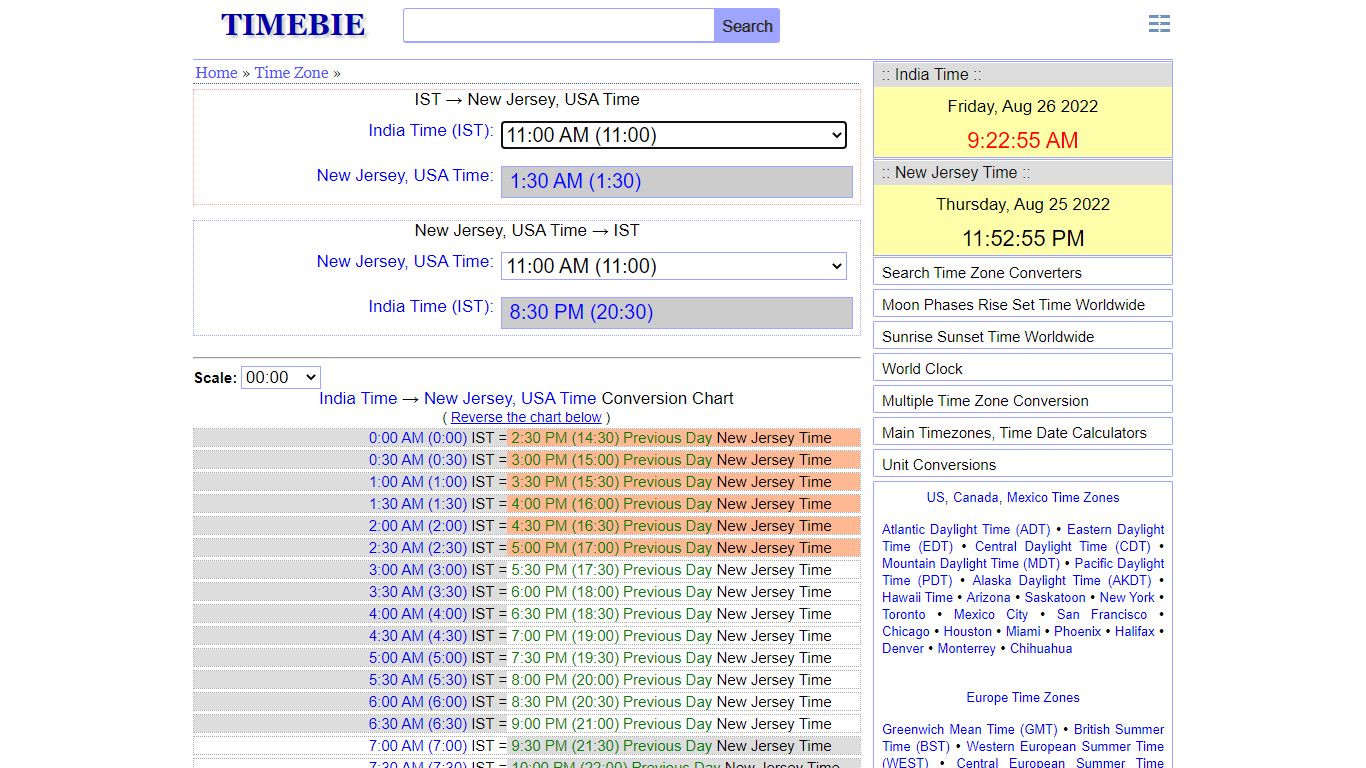Screen dimensions: 1366x768
Task: Open Phoenix time link
Action: (1078, 631)
